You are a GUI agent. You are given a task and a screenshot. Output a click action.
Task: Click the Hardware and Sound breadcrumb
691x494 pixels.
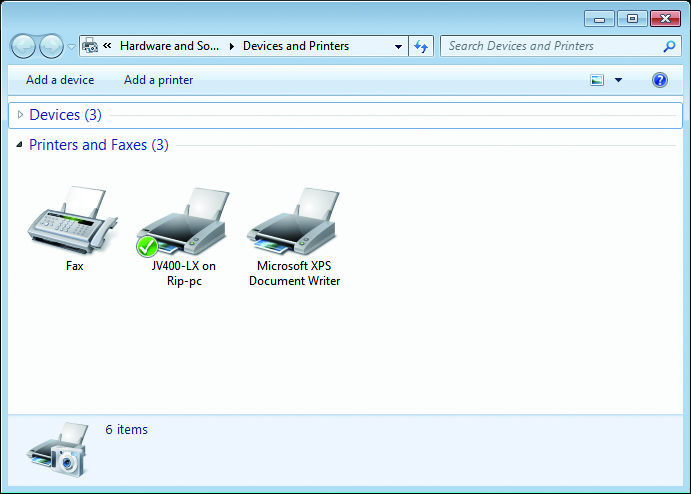(168, 46)
